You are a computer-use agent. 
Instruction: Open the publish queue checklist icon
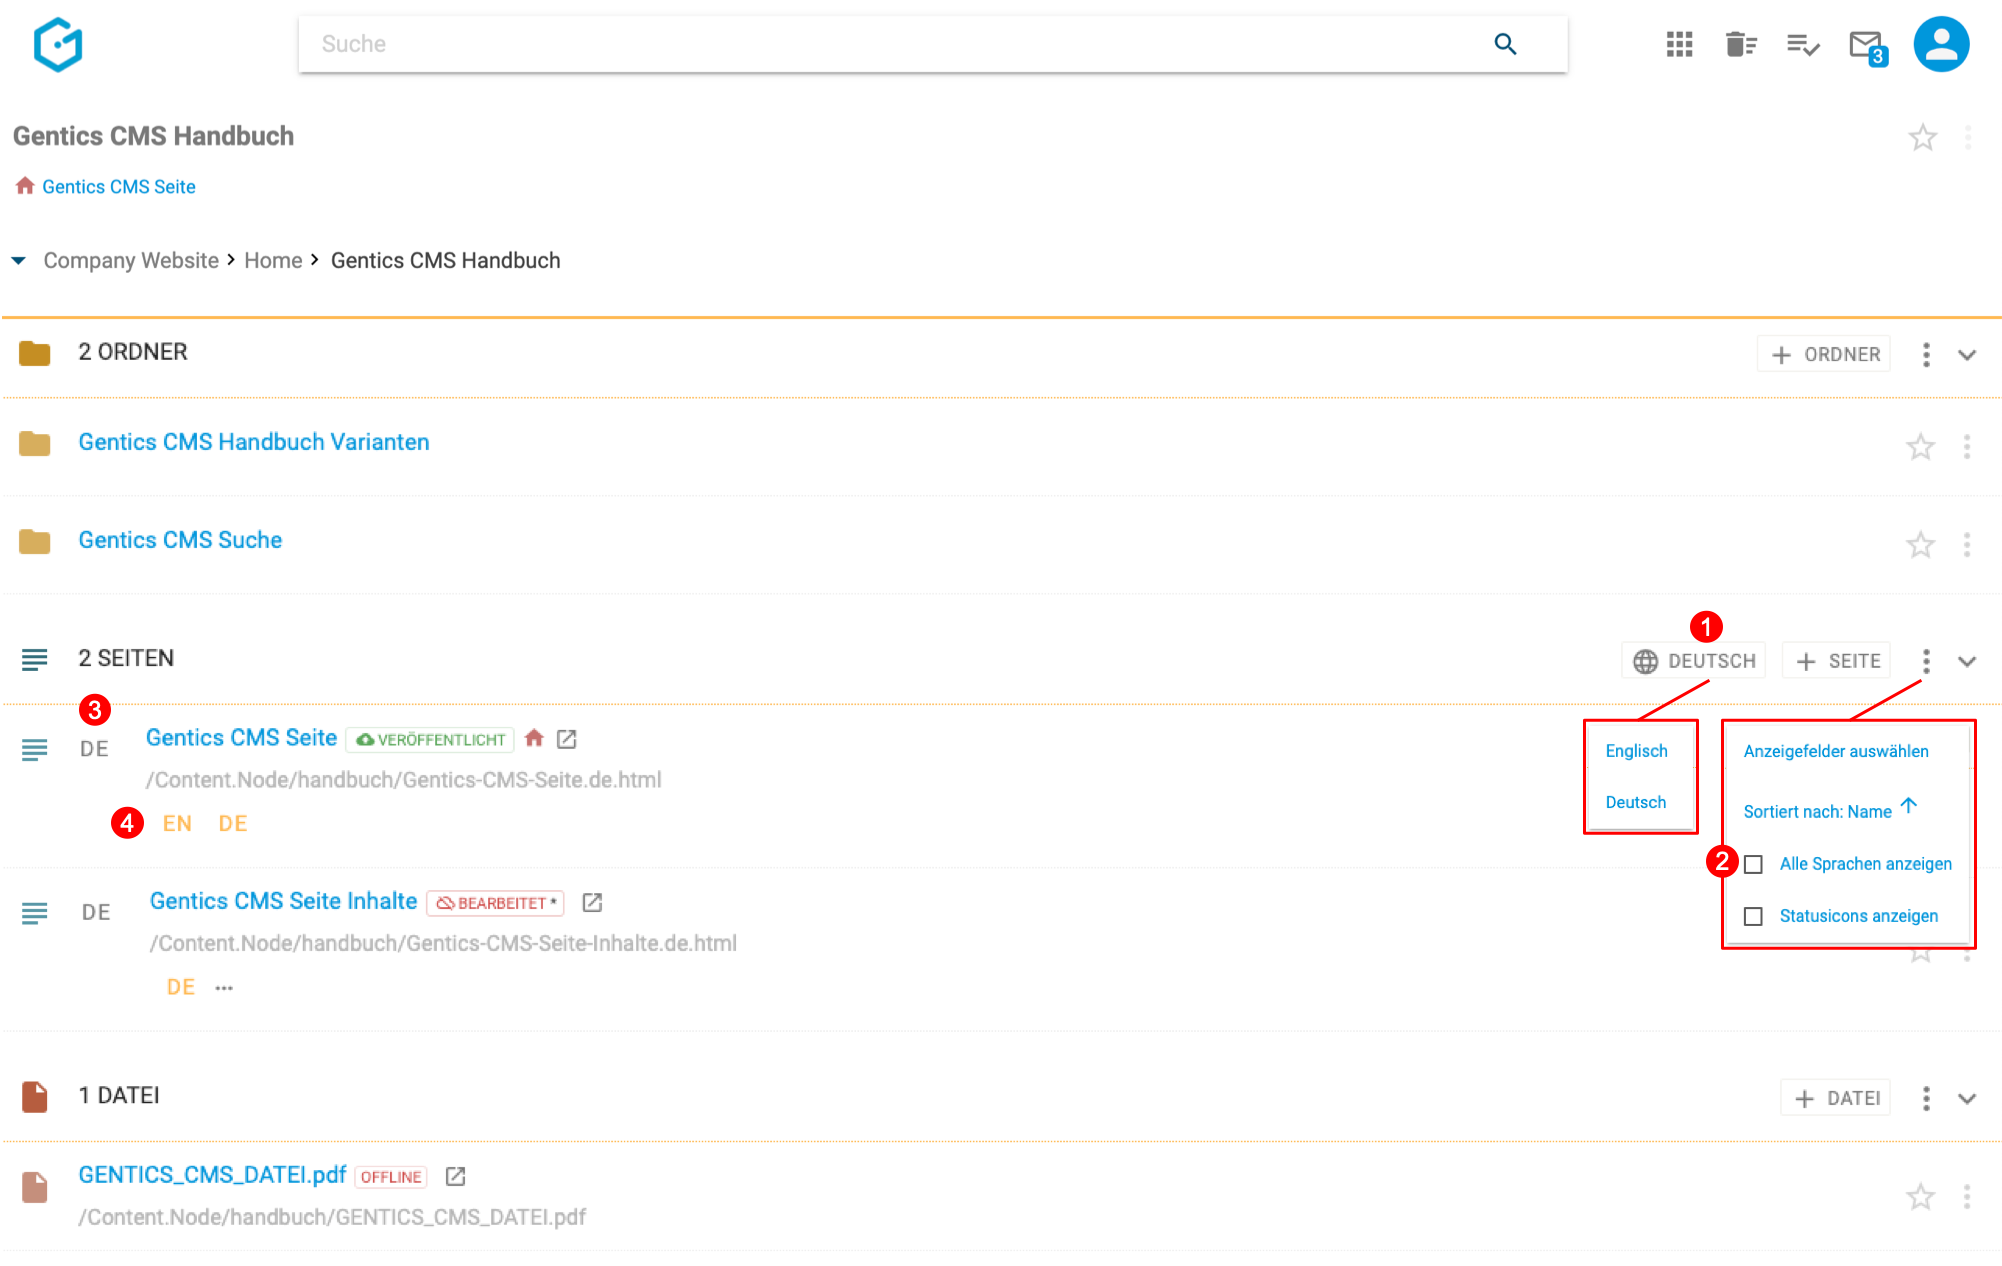tap(1803, 44)
